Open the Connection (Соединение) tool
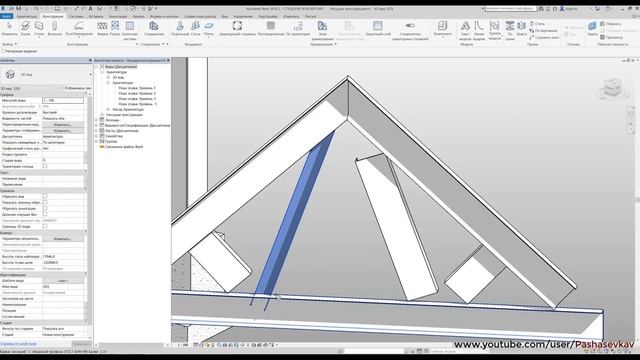This screenshot has height=360, width=640. [x=154, y=29]
